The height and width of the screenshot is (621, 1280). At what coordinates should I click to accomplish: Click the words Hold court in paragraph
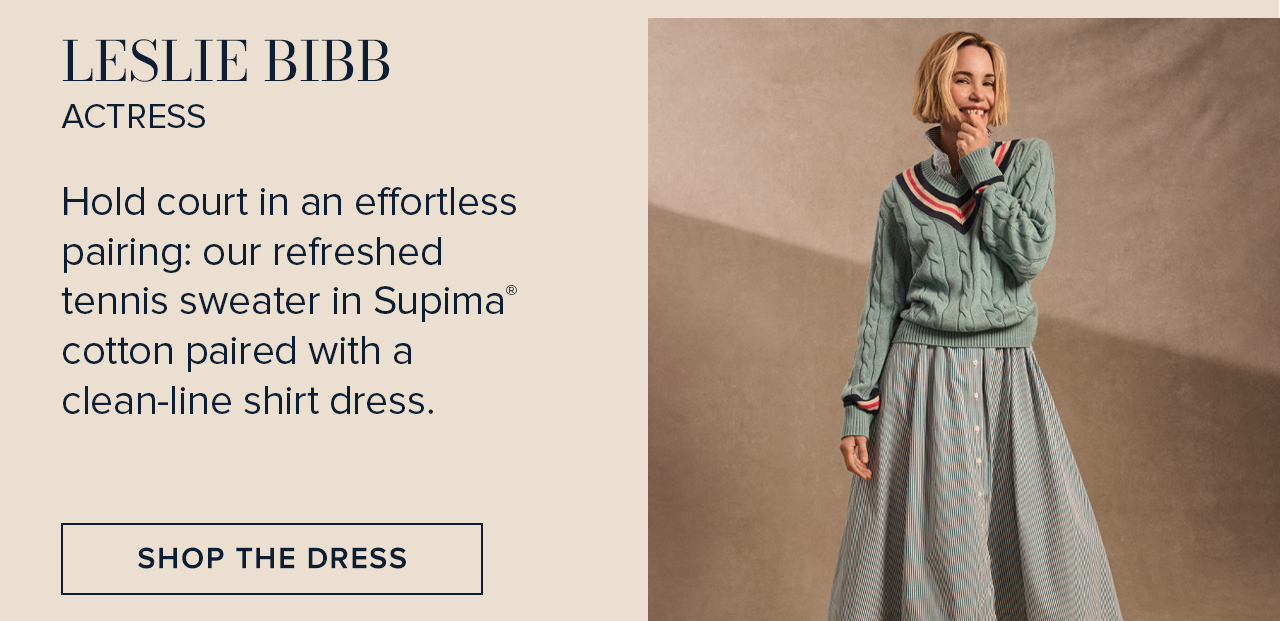point(154,202)
